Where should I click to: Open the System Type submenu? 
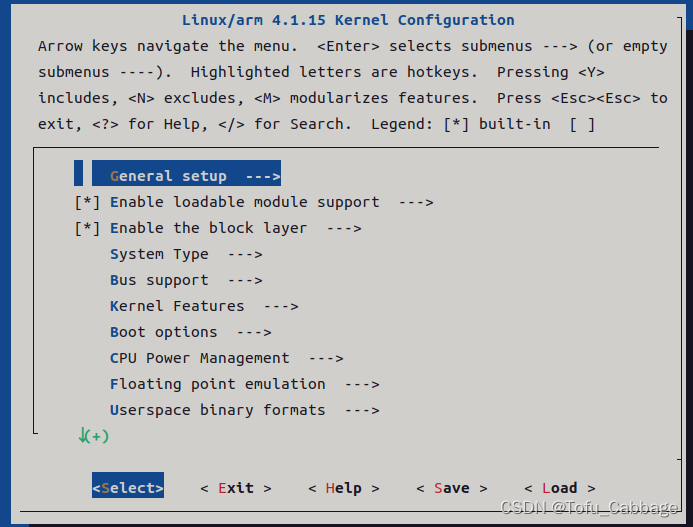coord(186,254)
